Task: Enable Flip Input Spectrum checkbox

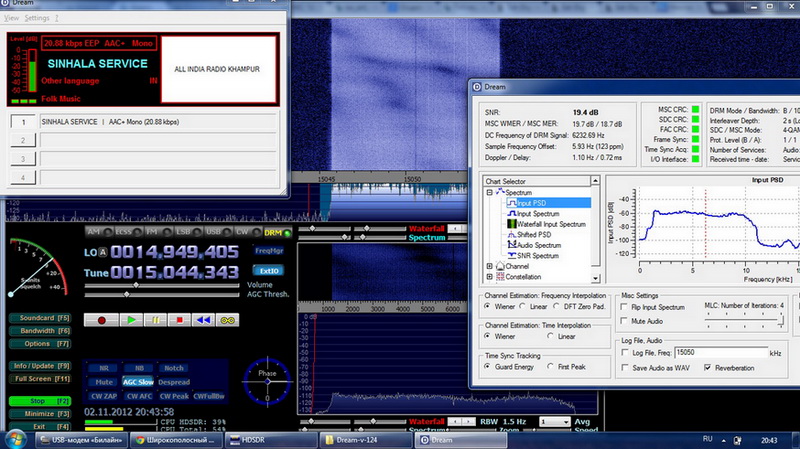Action: pyautogui.click(x=624, y=307)
